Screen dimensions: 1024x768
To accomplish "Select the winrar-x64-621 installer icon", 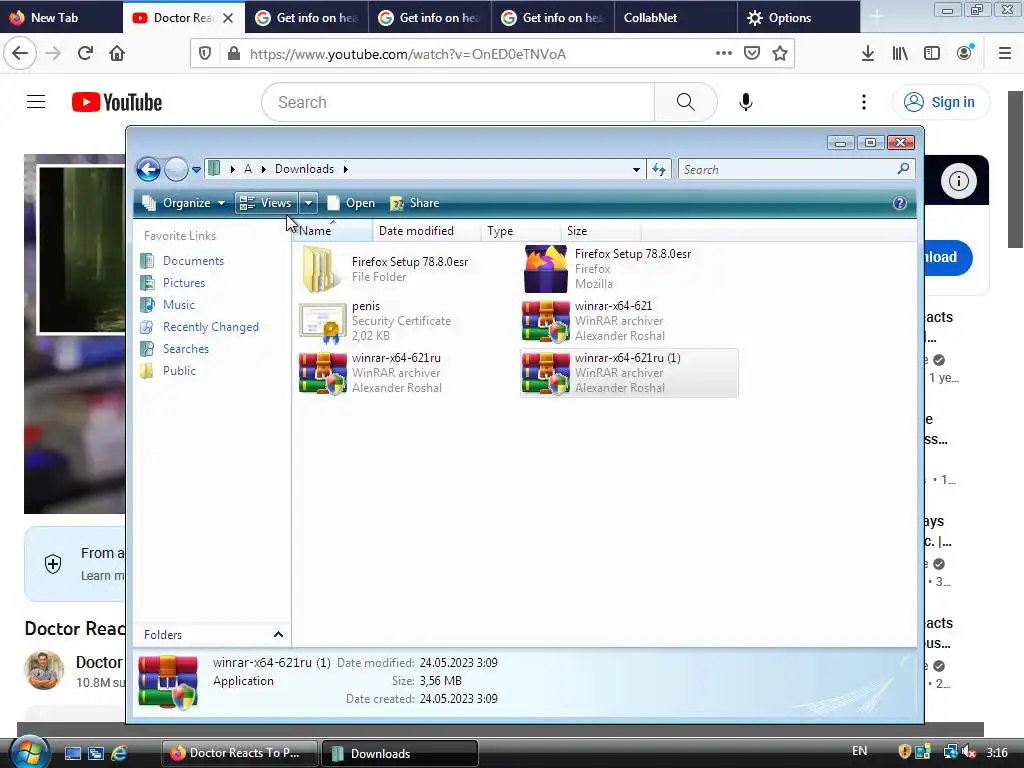I will point(546,321).
